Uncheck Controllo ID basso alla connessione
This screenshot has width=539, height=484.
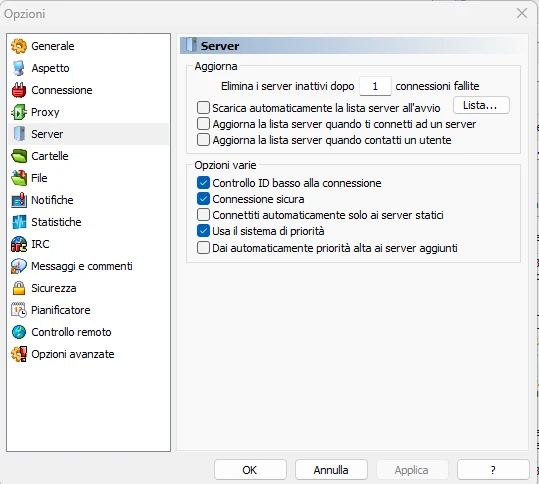tap(203, 183)
